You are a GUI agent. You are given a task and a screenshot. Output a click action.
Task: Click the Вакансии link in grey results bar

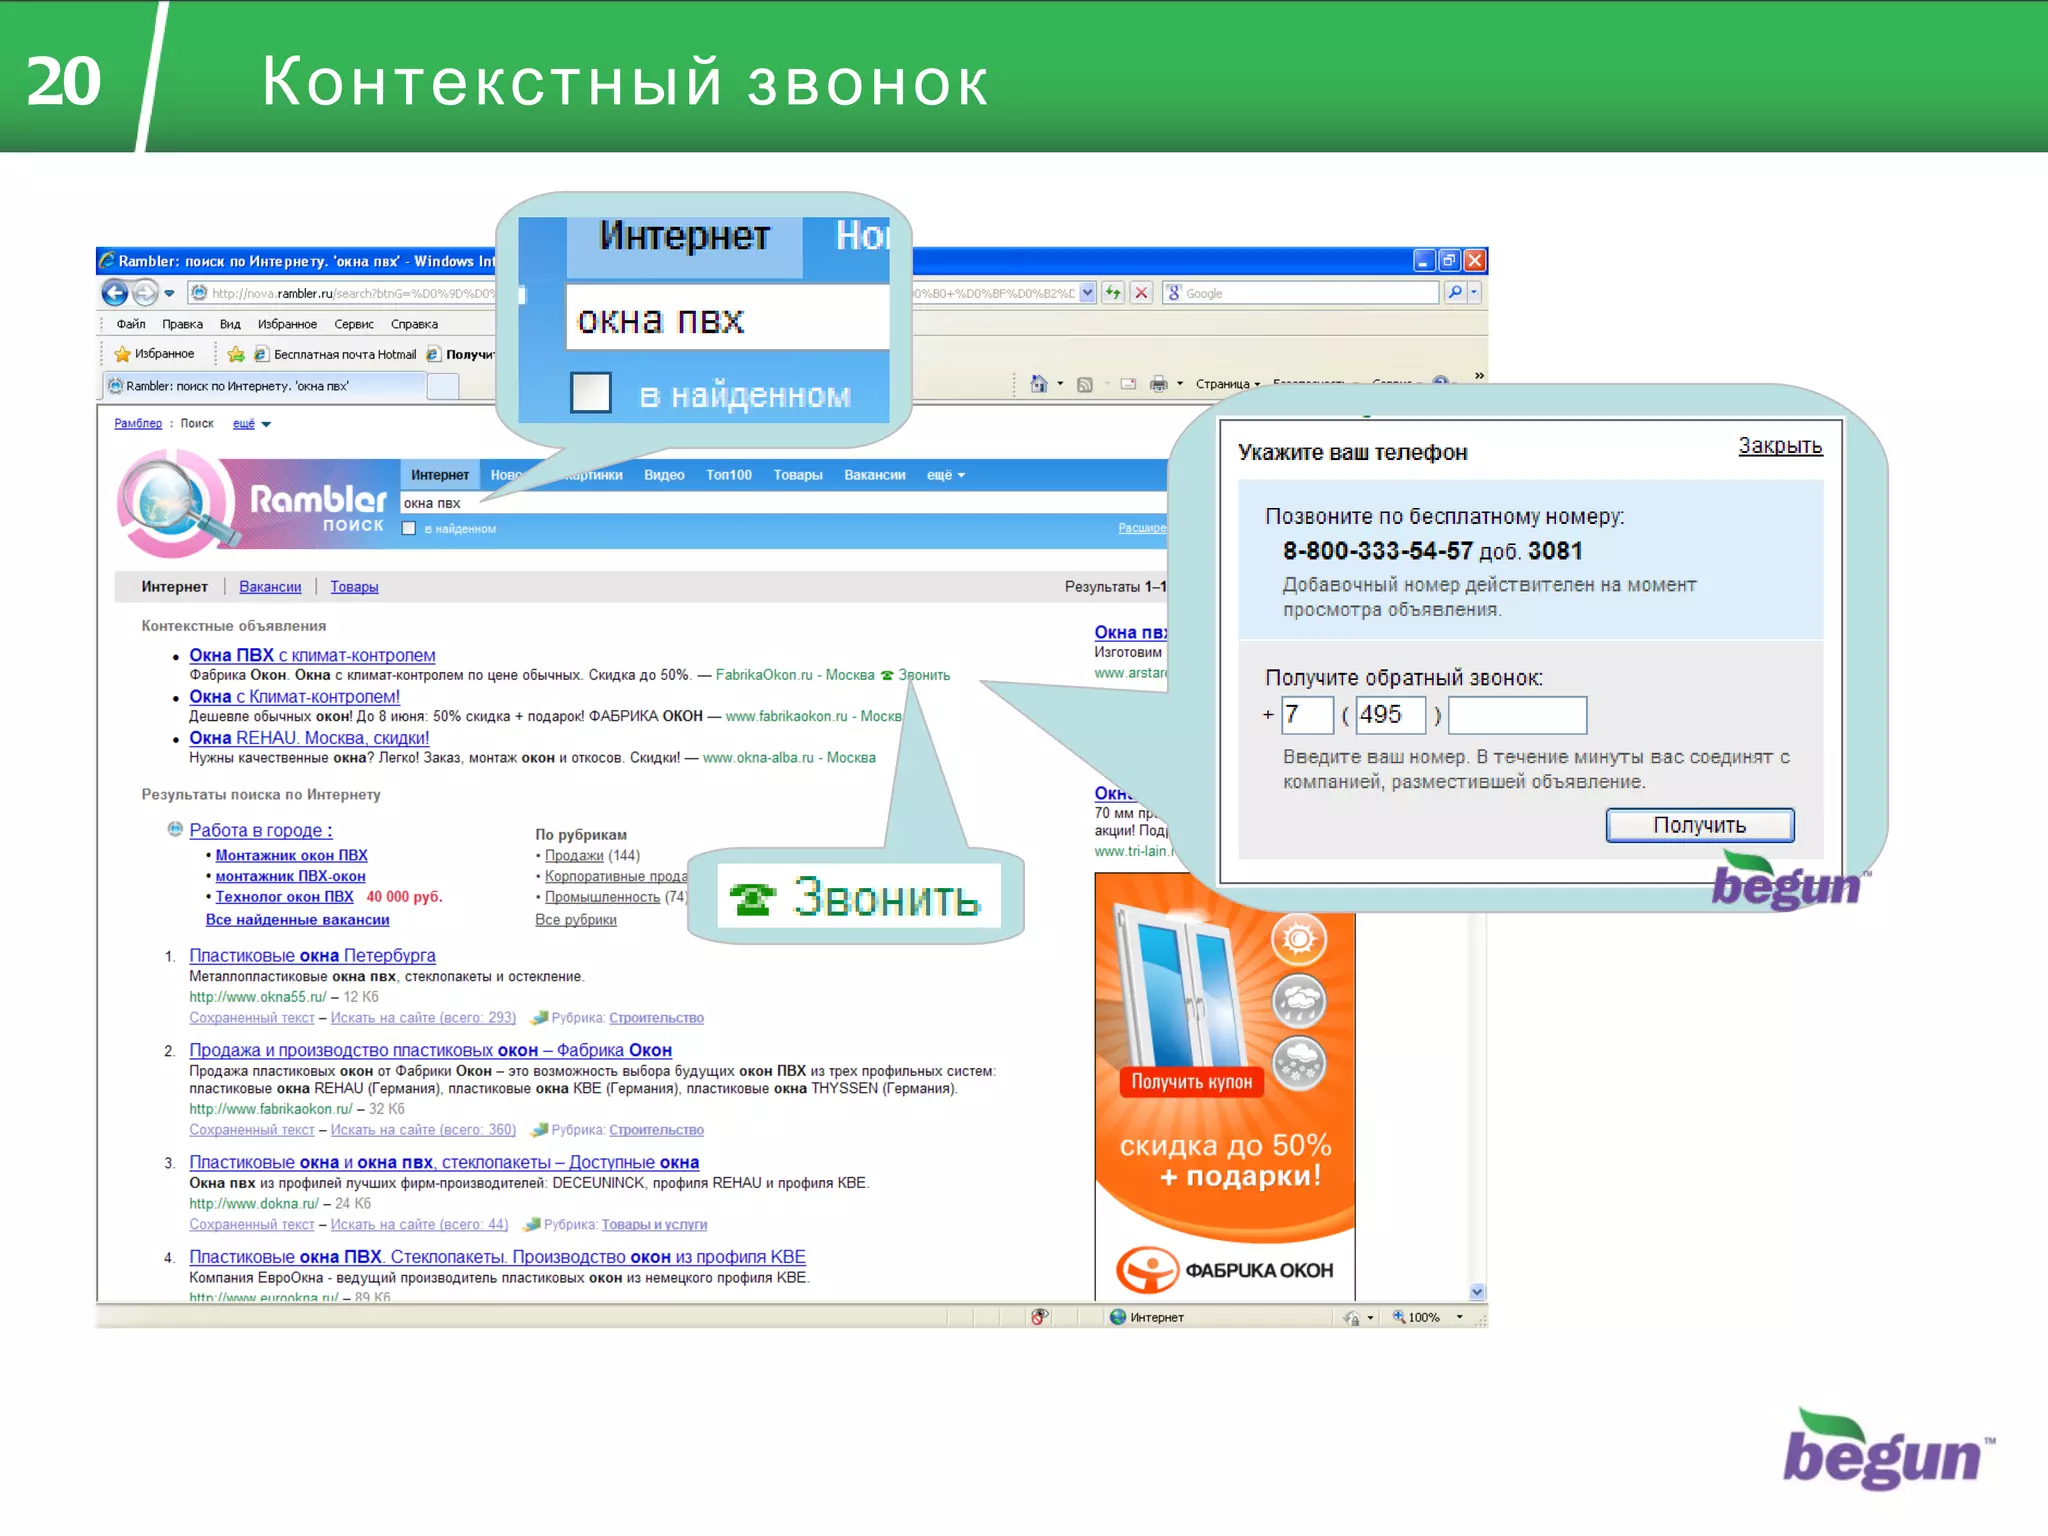270,587
